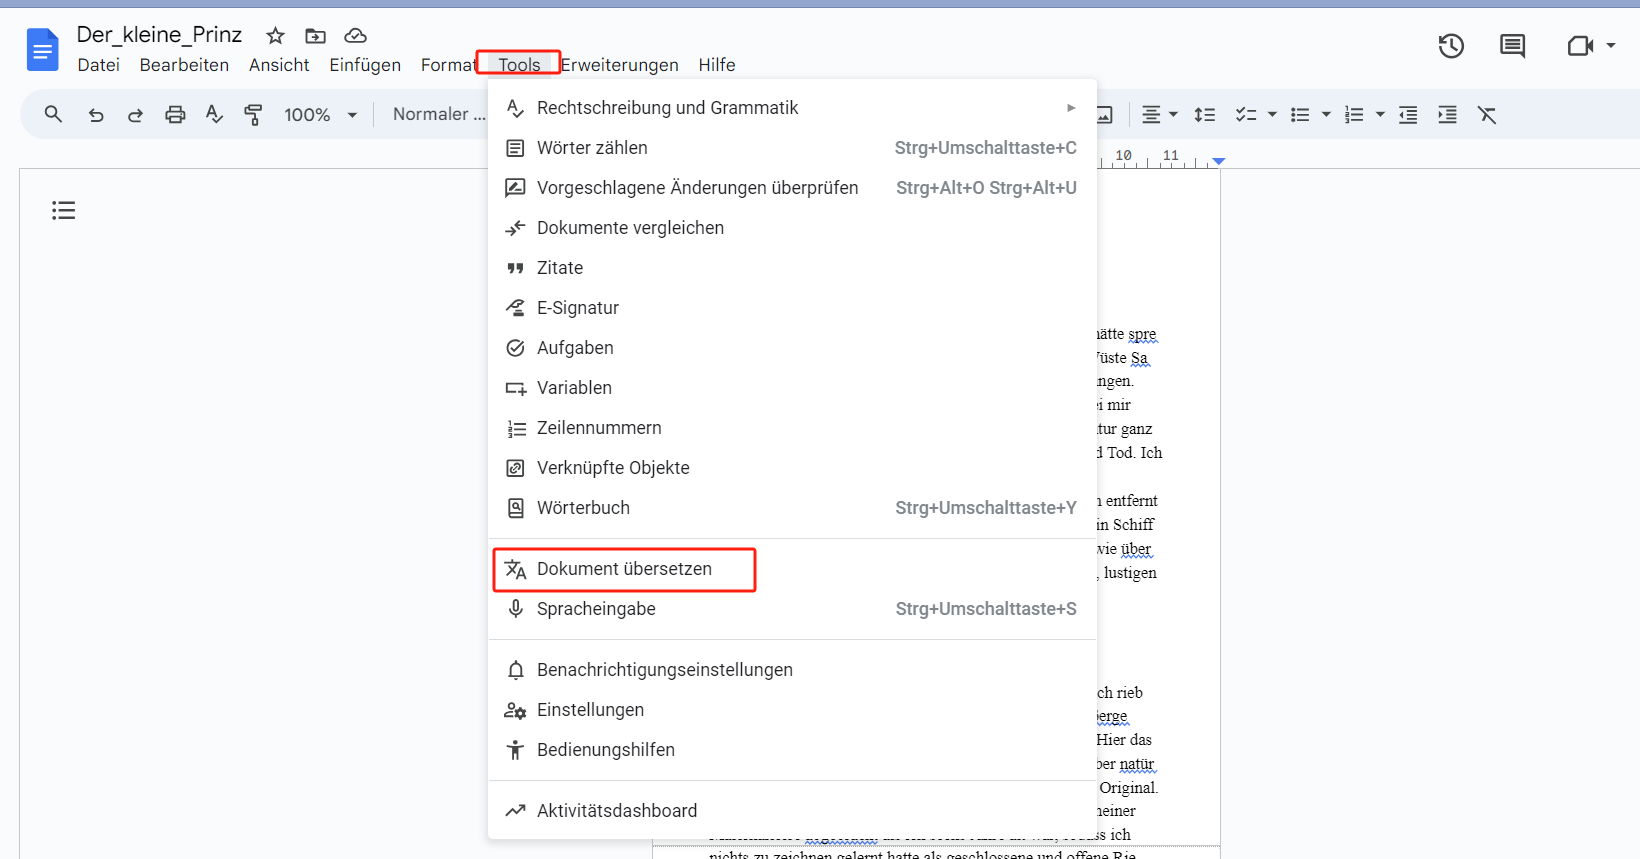Apply a numbered list
Viewport: 1640px width, 859px height.
coord(1354,115)
